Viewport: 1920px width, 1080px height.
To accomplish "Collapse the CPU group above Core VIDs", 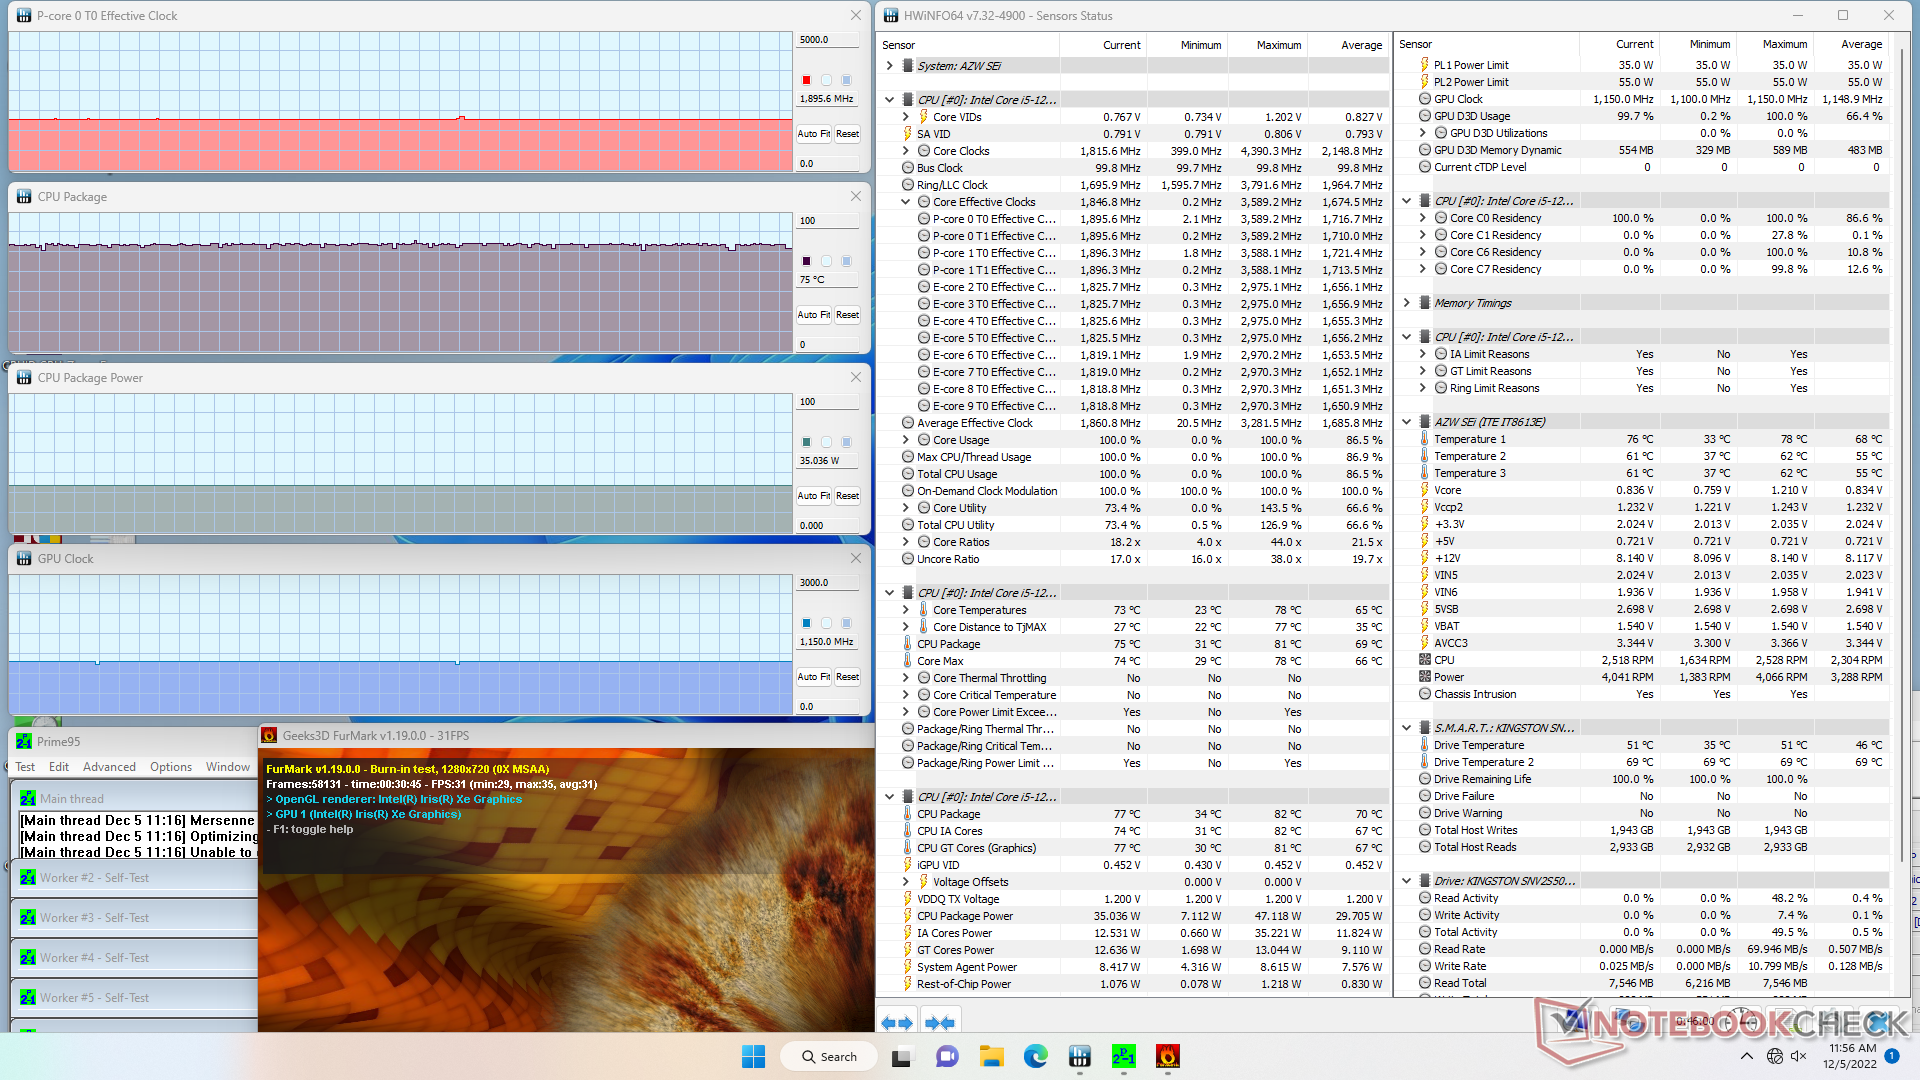I will pyautogui.click(x=889, y=100).
